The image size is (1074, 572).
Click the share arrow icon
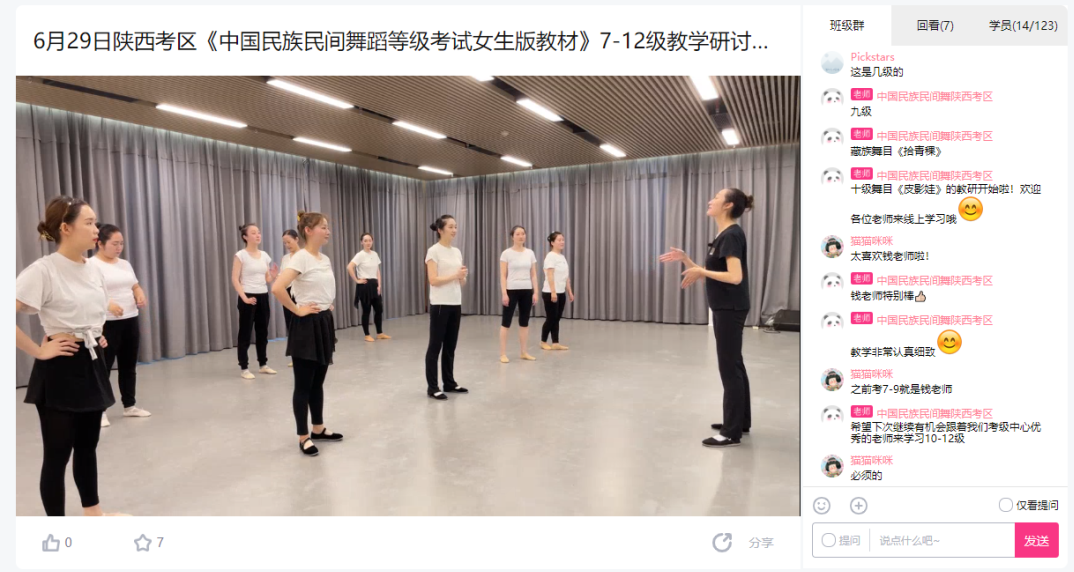pyautogui.click(x=722, y=543)
